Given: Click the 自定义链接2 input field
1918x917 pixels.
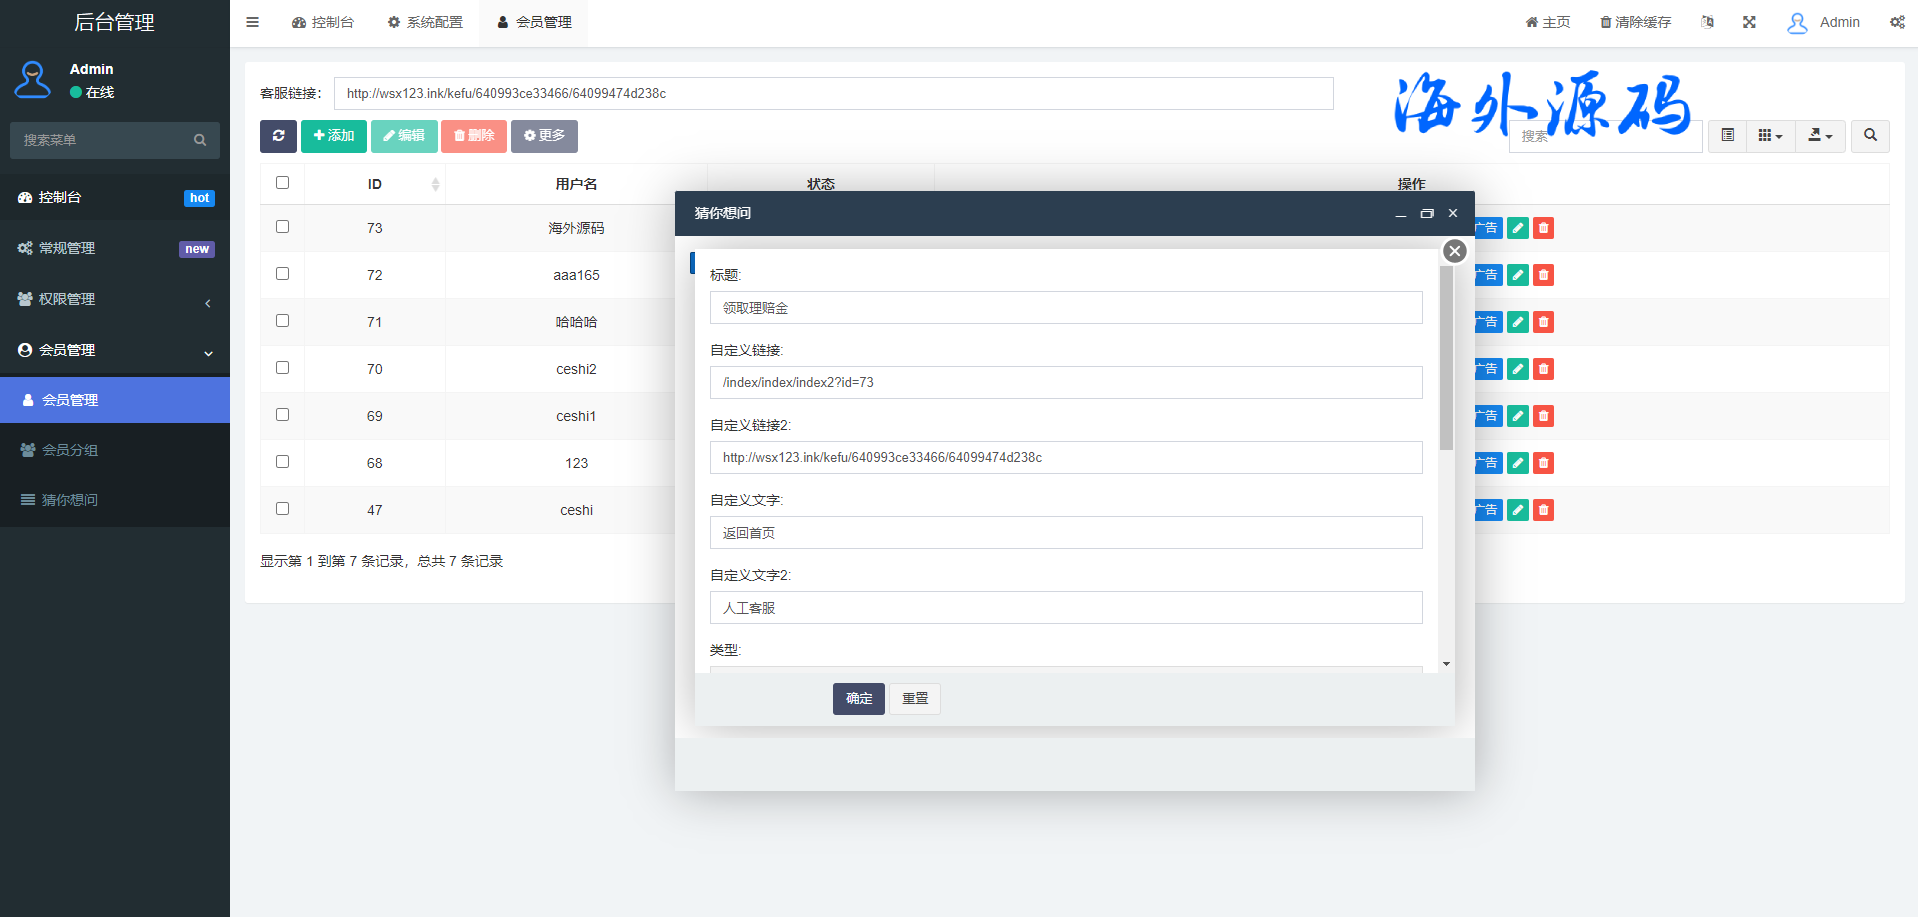Looking at the screenshot, I should [x=1065, y=457].
